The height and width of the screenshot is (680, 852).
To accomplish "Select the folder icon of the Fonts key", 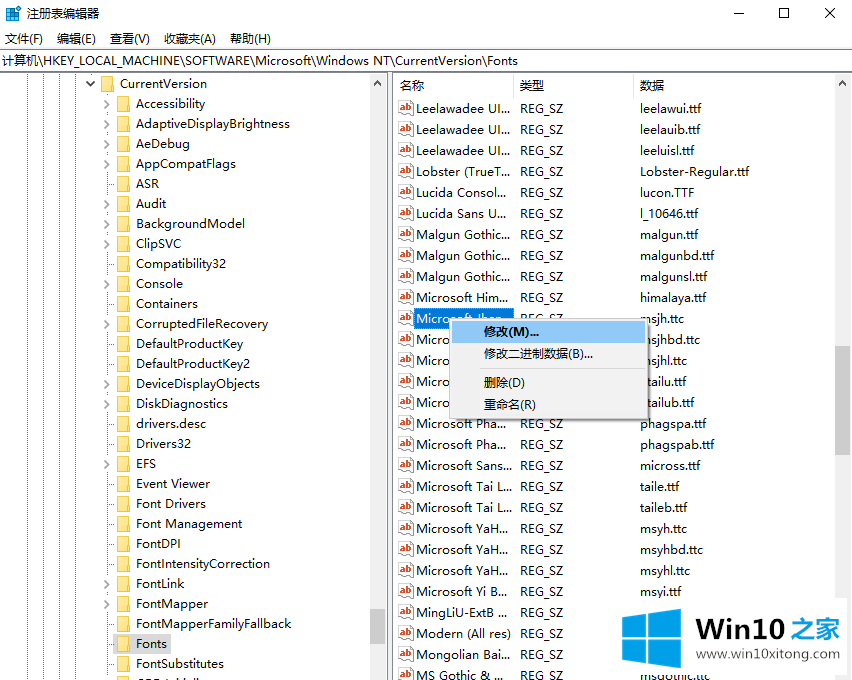I will pyautogui.click(x=123, y=644).
